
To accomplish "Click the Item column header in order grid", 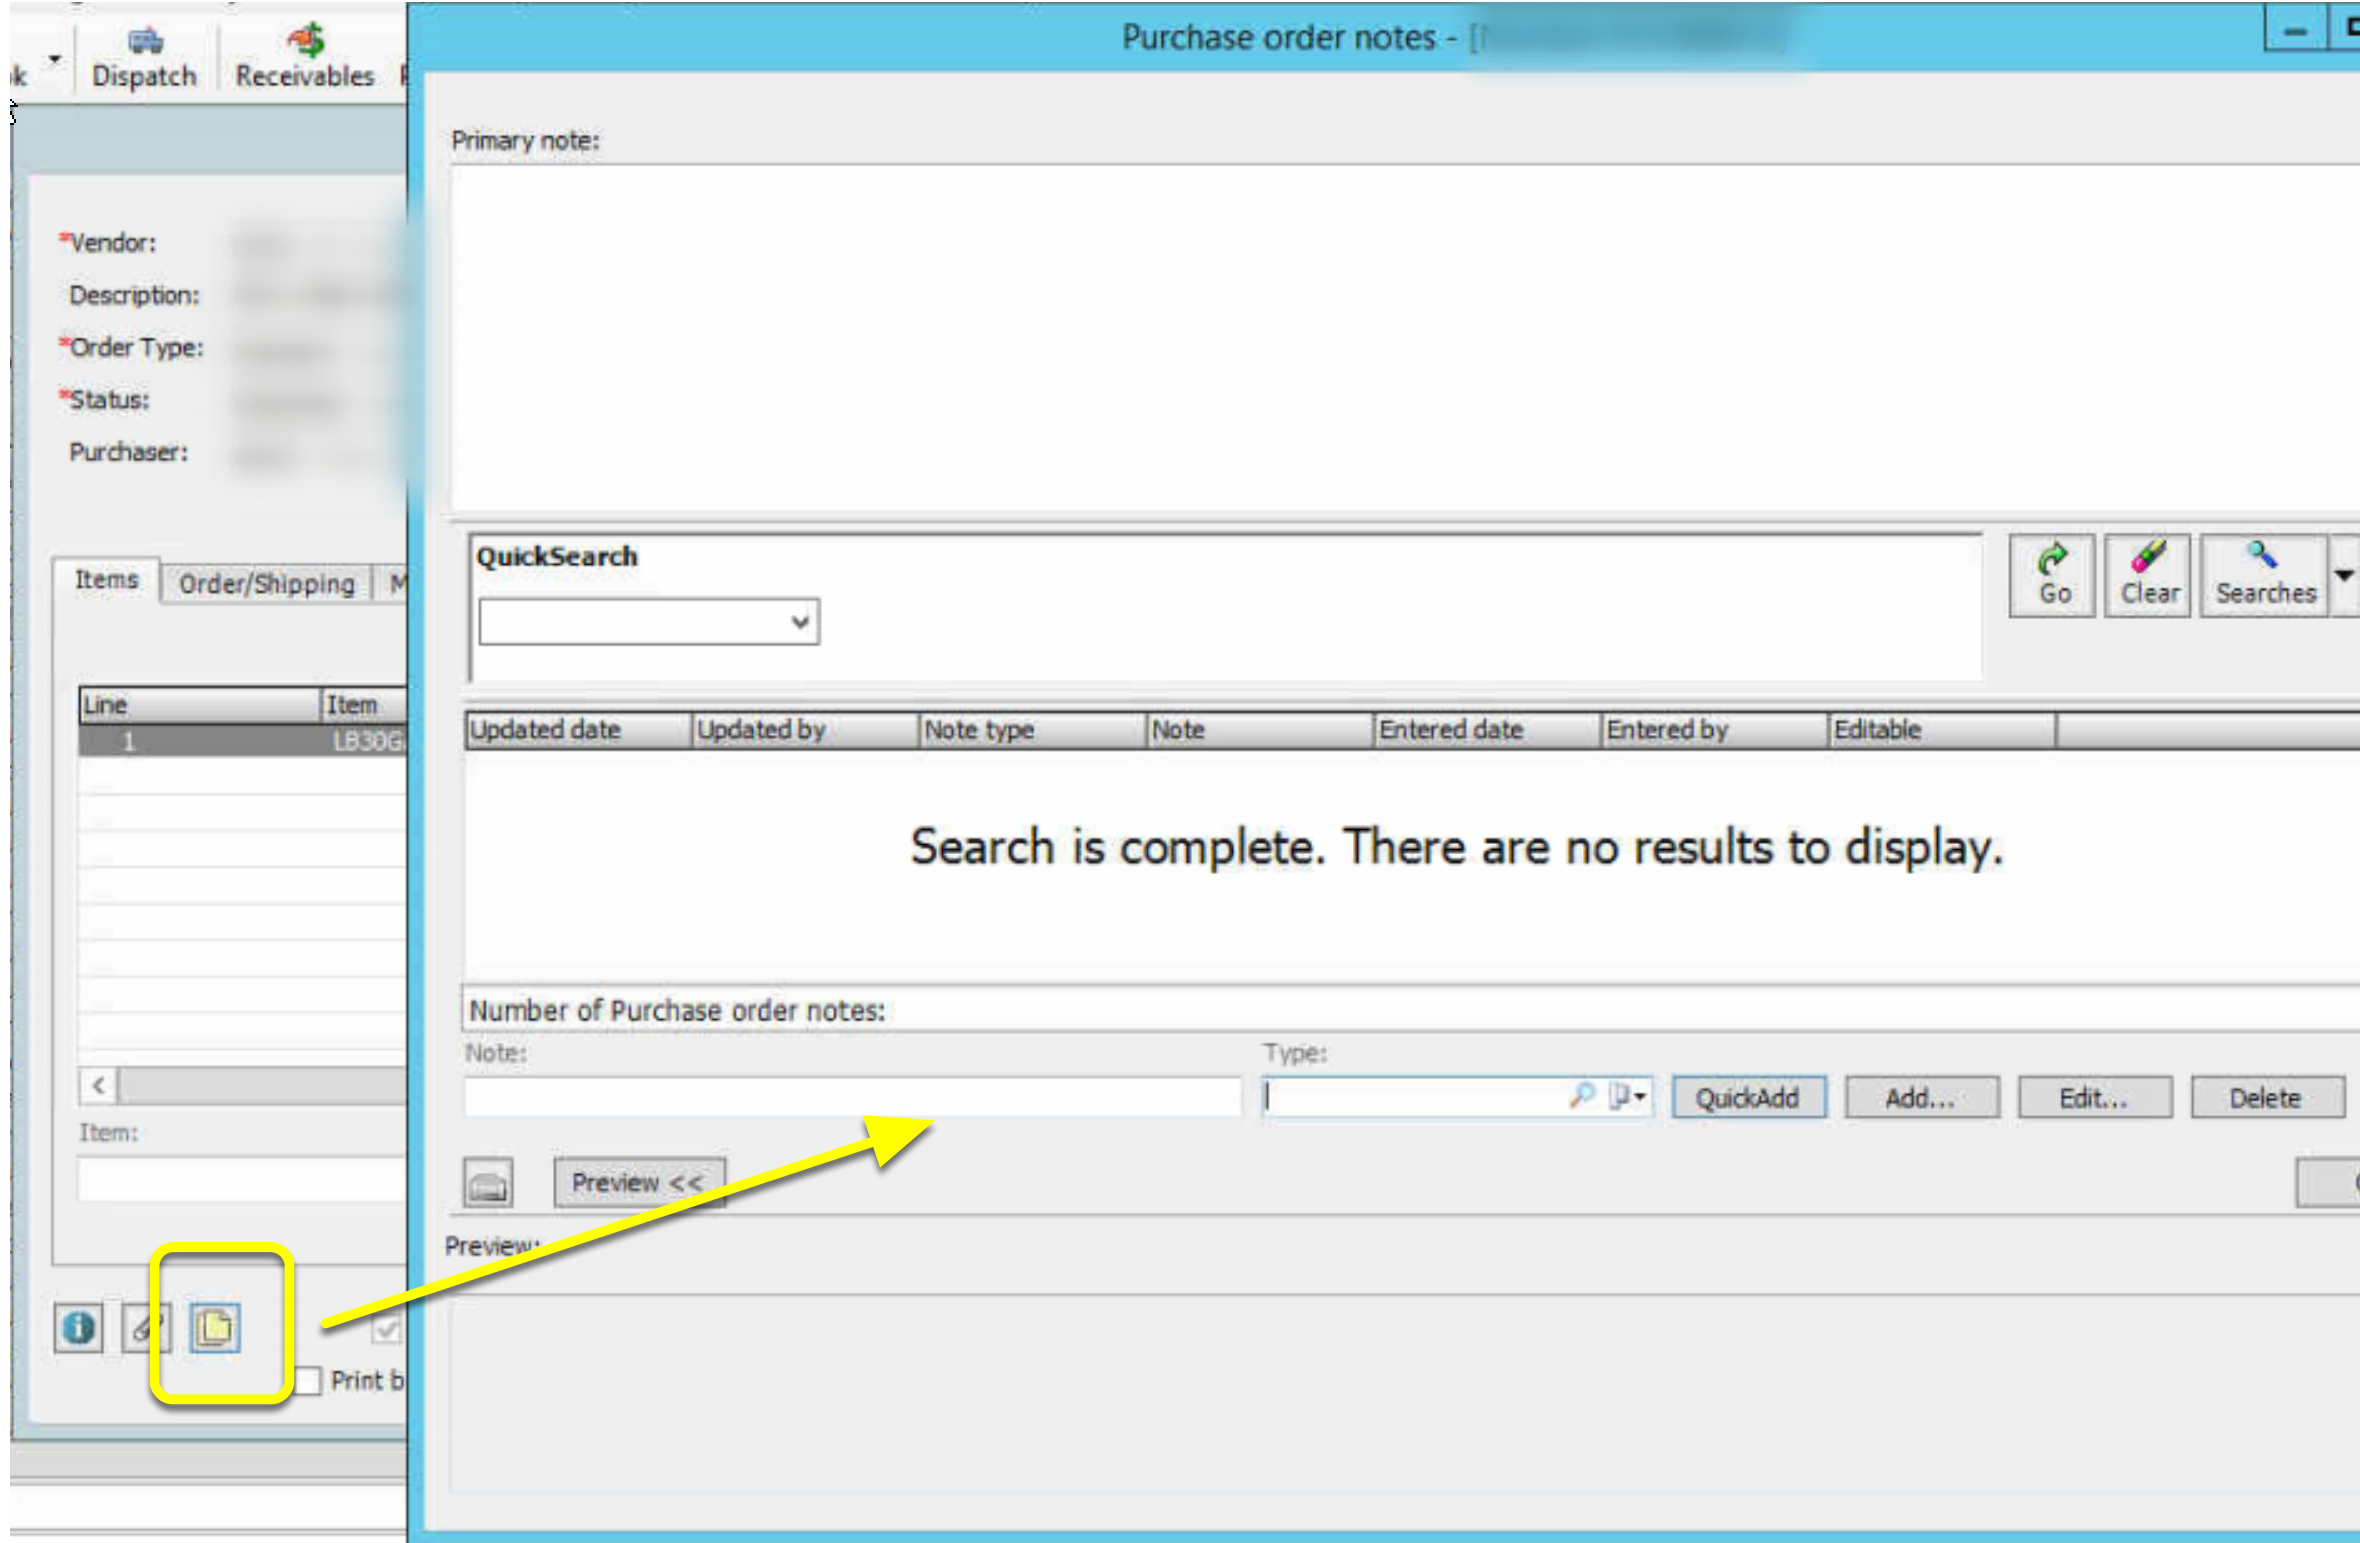I will pos(364,705).
